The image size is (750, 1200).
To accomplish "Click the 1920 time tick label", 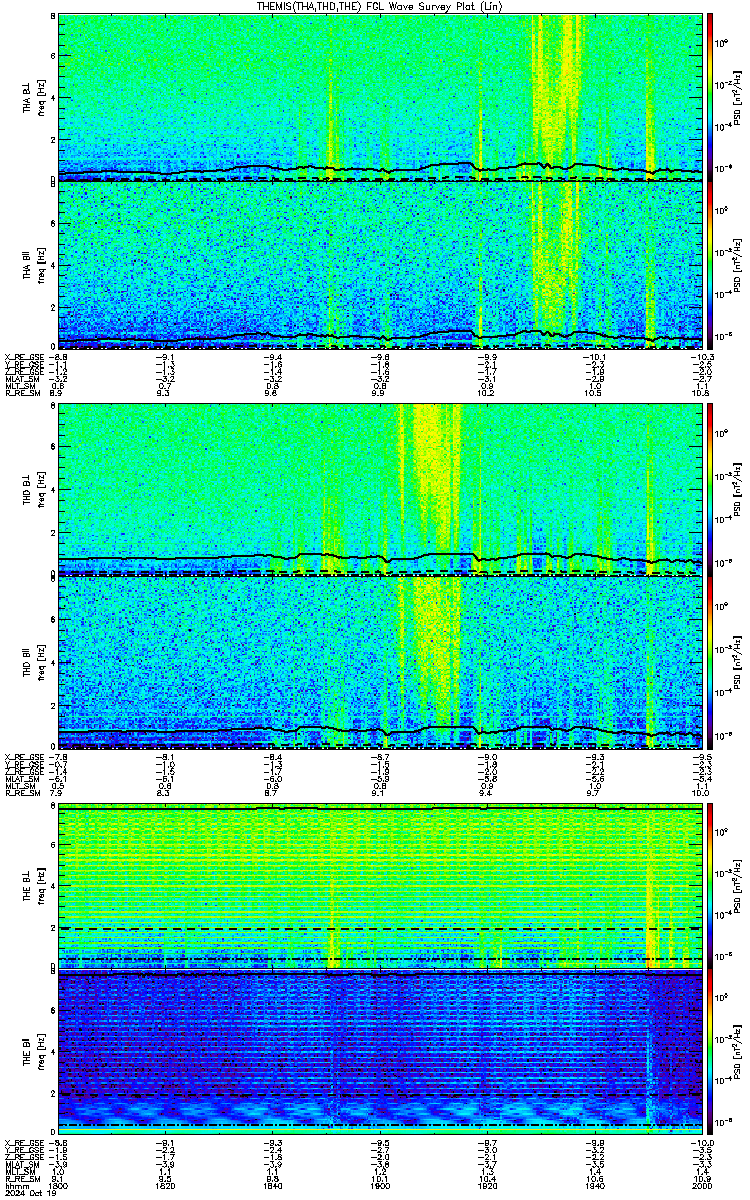I will [487, 1185].
